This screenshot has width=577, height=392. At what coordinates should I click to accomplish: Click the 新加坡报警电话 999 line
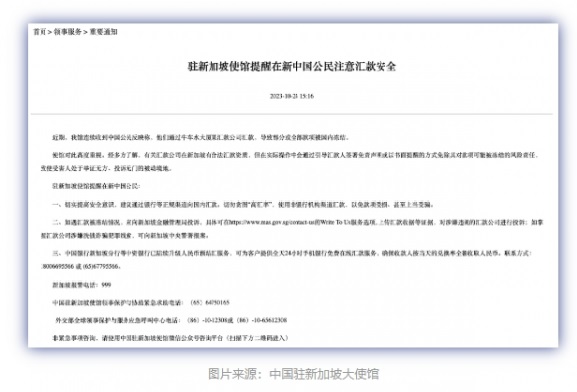click(x=82, y=285)
